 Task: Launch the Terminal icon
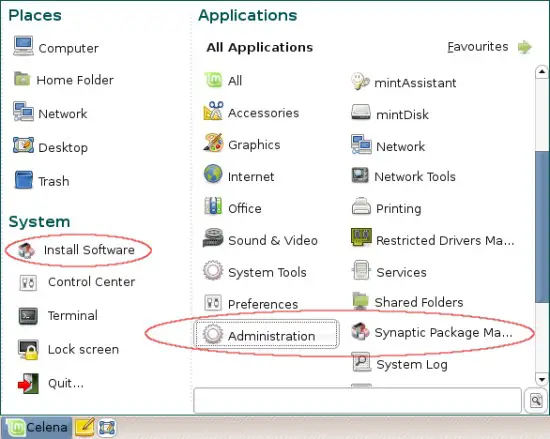pos(28,316)
